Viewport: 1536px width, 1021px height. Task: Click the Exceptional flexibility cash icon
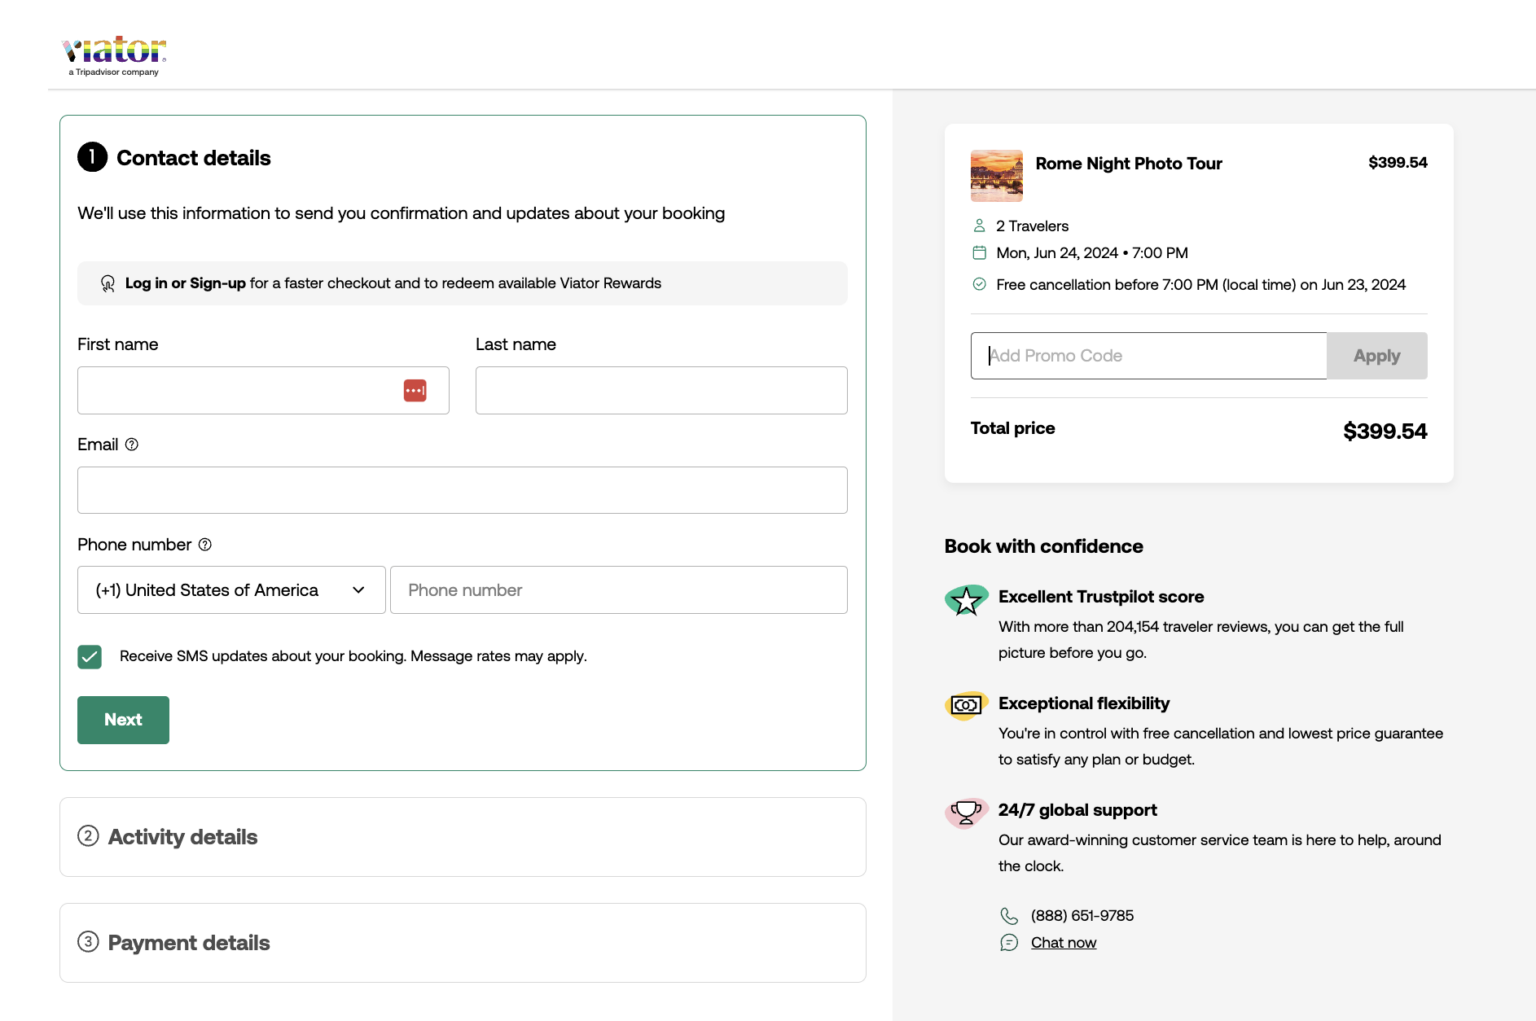(966, 706)
